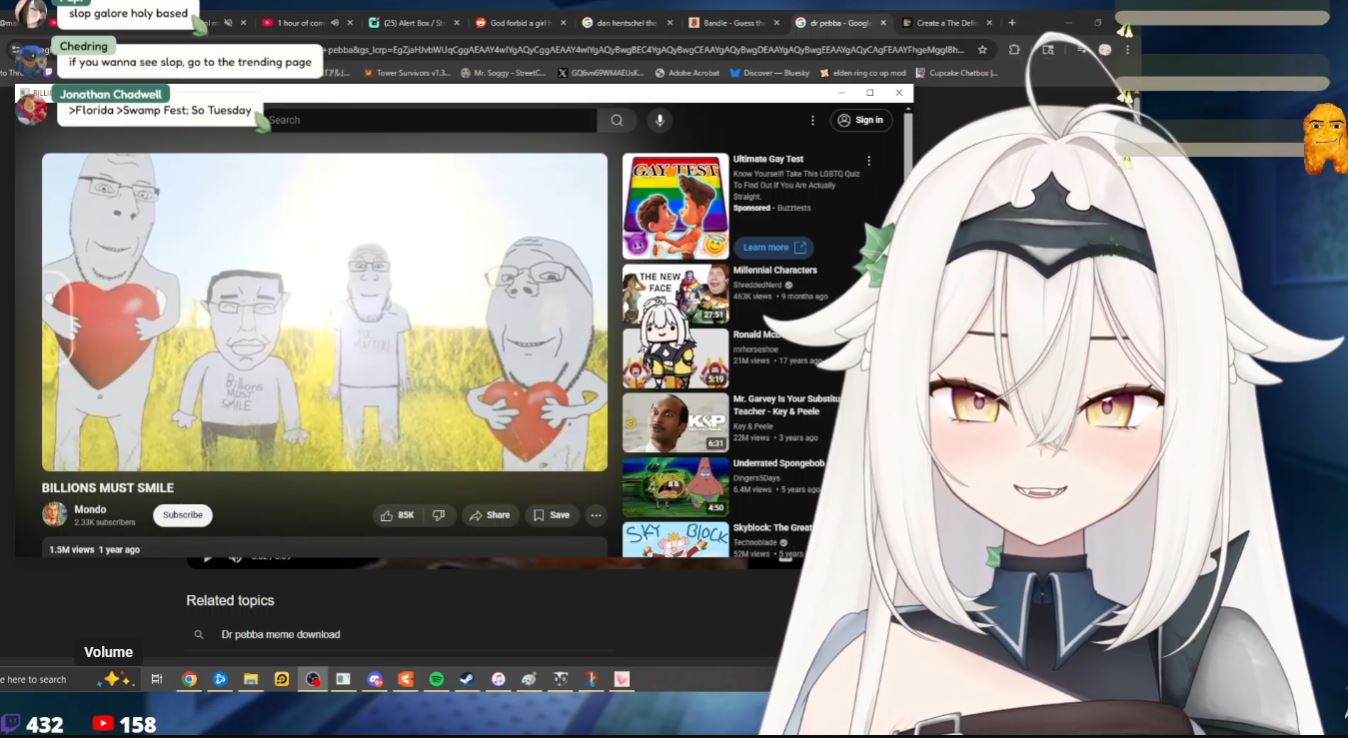Image resolution: width=1348 pixels, height=738 pixels.
Task: Open Steam from the taskbar
Action: (x=467, y=679)
